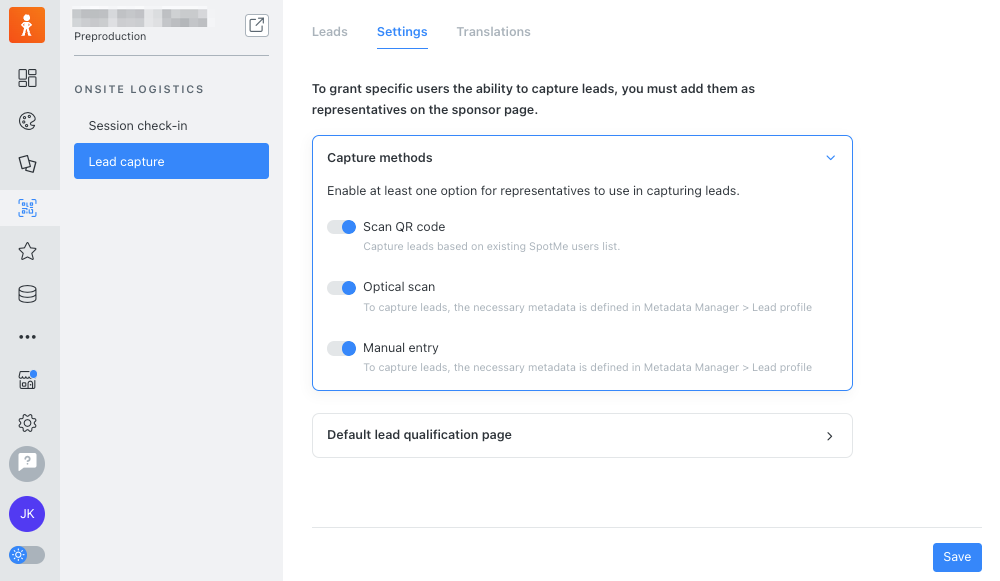Open the dashboard grid icon in sidebar
This screenshot has height=581, width=1000.
coord(27,78)
